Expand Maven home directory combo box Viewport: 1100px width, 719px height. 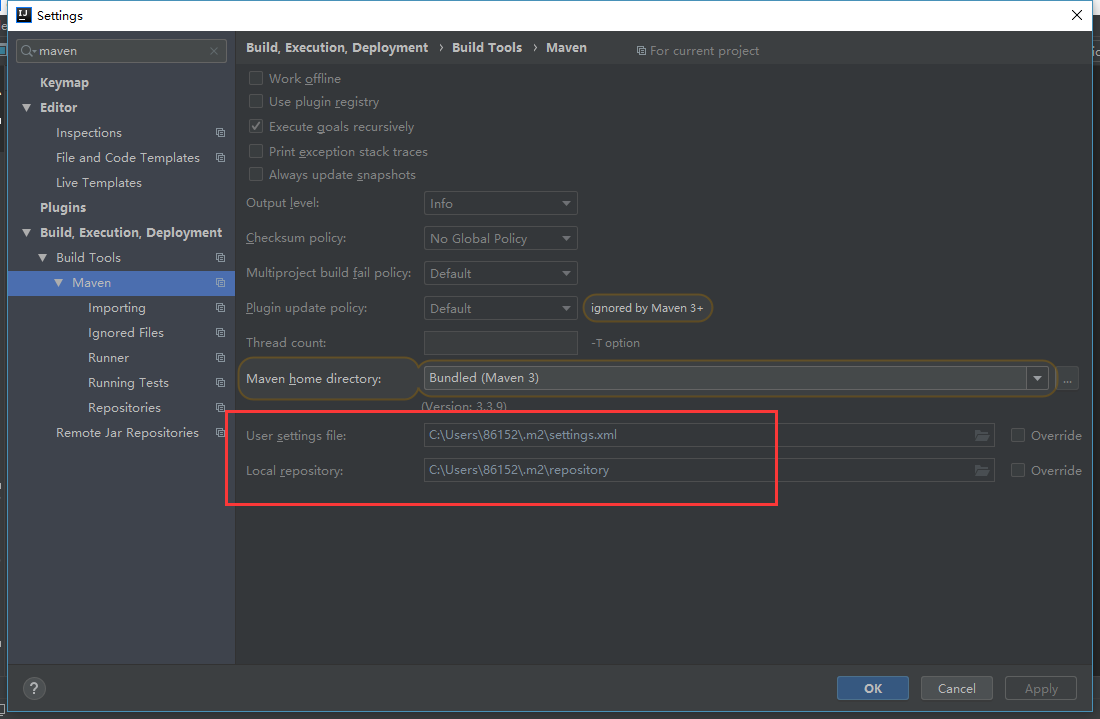click(x=1037, y=378)
